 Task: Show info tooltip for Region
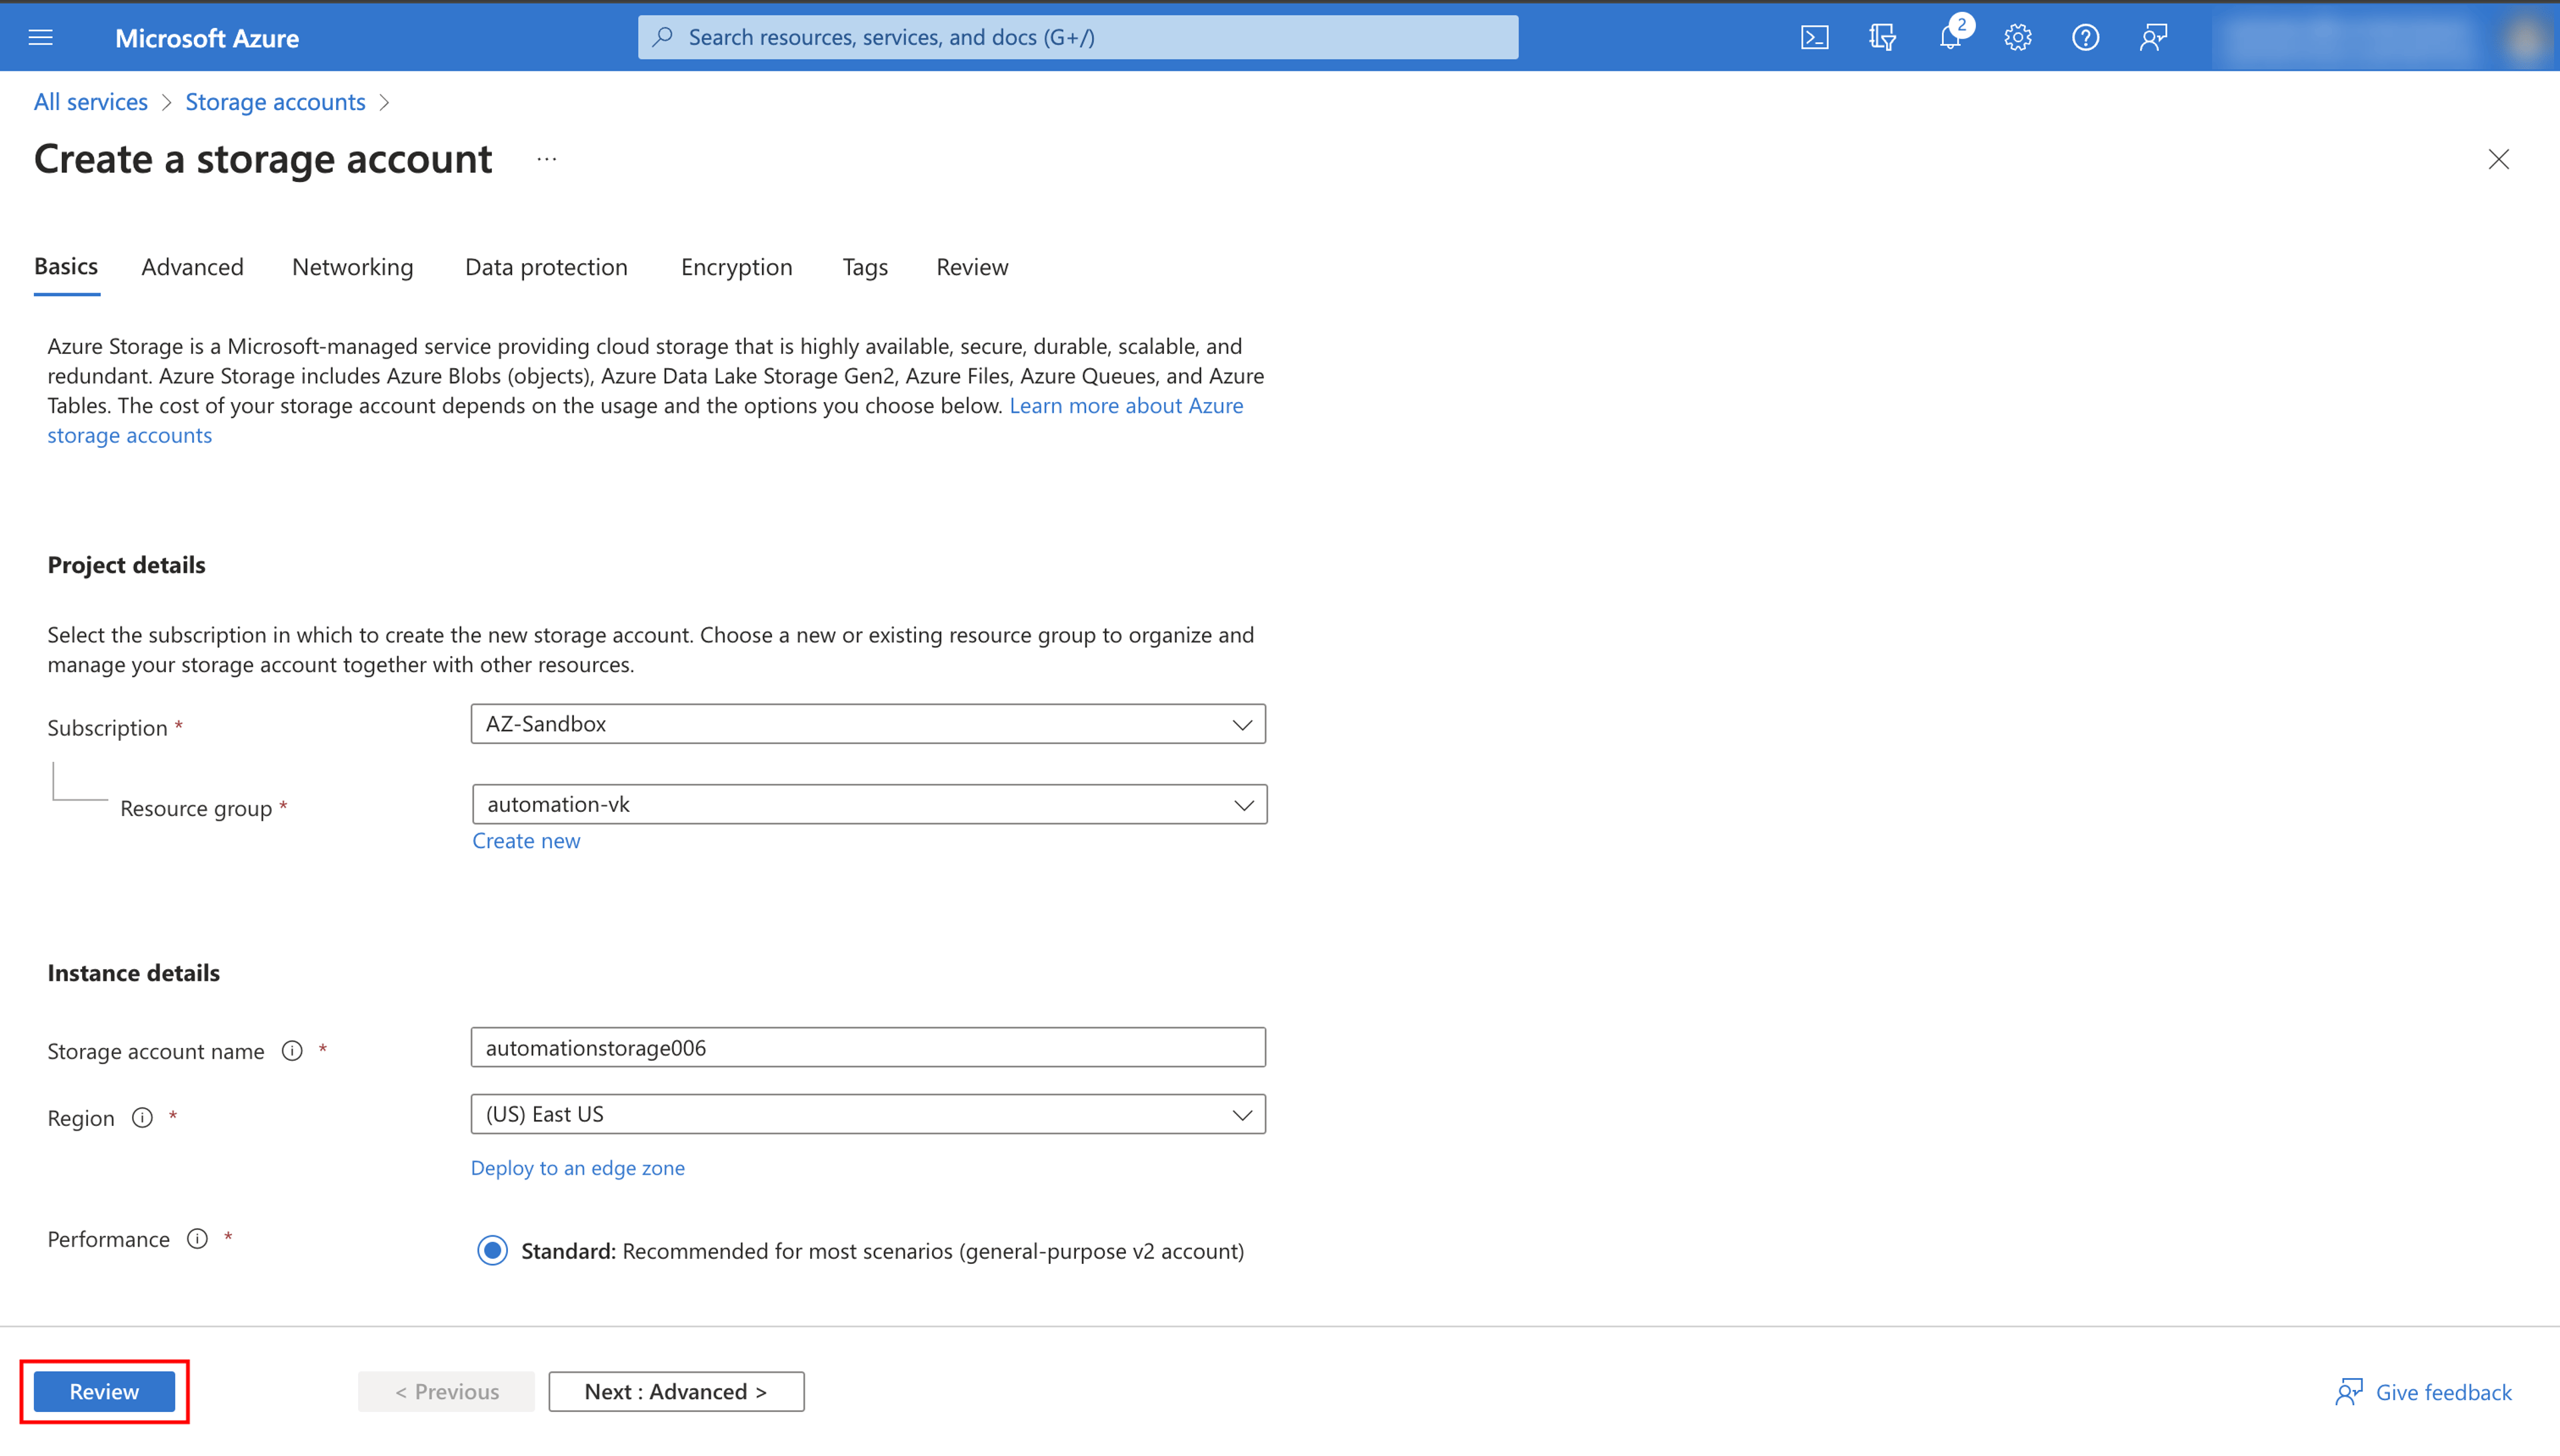pos(143,1118)
